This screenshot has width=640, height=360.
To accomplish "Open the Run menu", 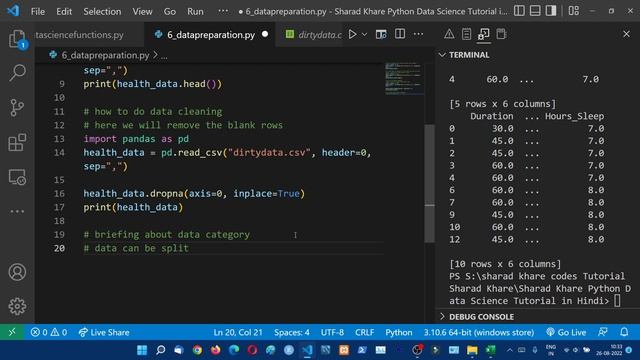I will [195, 11].
